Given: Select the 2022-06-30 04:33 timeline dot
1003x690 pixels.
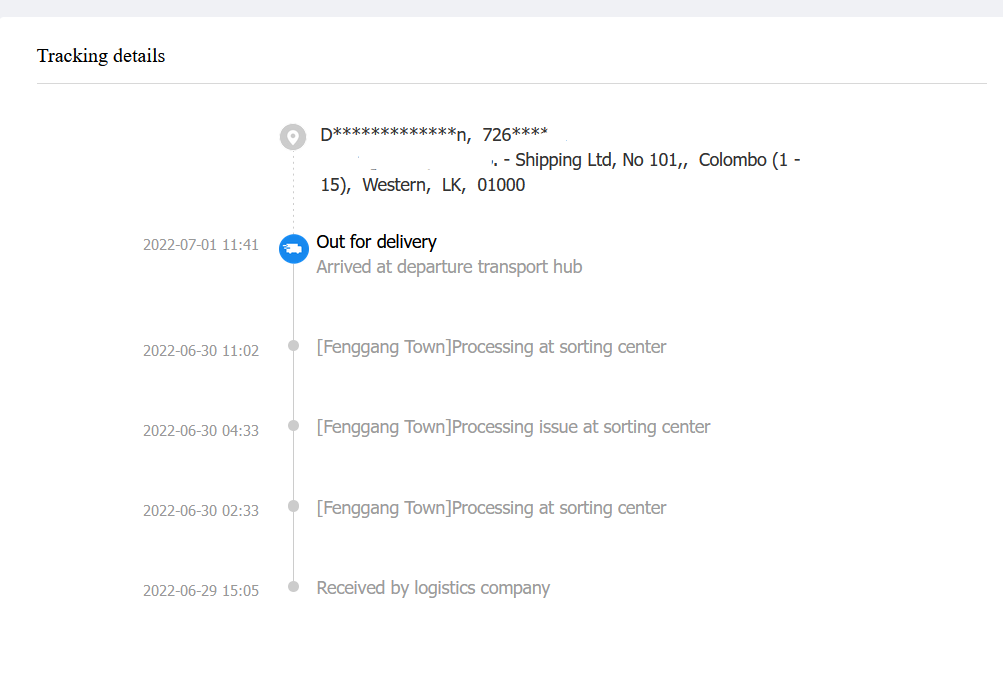Looking at the screenshot, I should pyautogui.click(x=294, y=425).
